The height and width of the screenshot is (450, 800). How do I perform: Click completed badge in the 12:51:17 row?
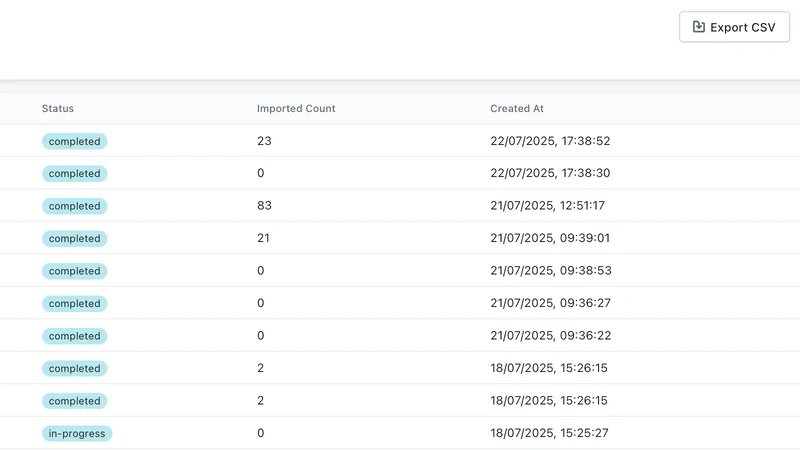74,206
